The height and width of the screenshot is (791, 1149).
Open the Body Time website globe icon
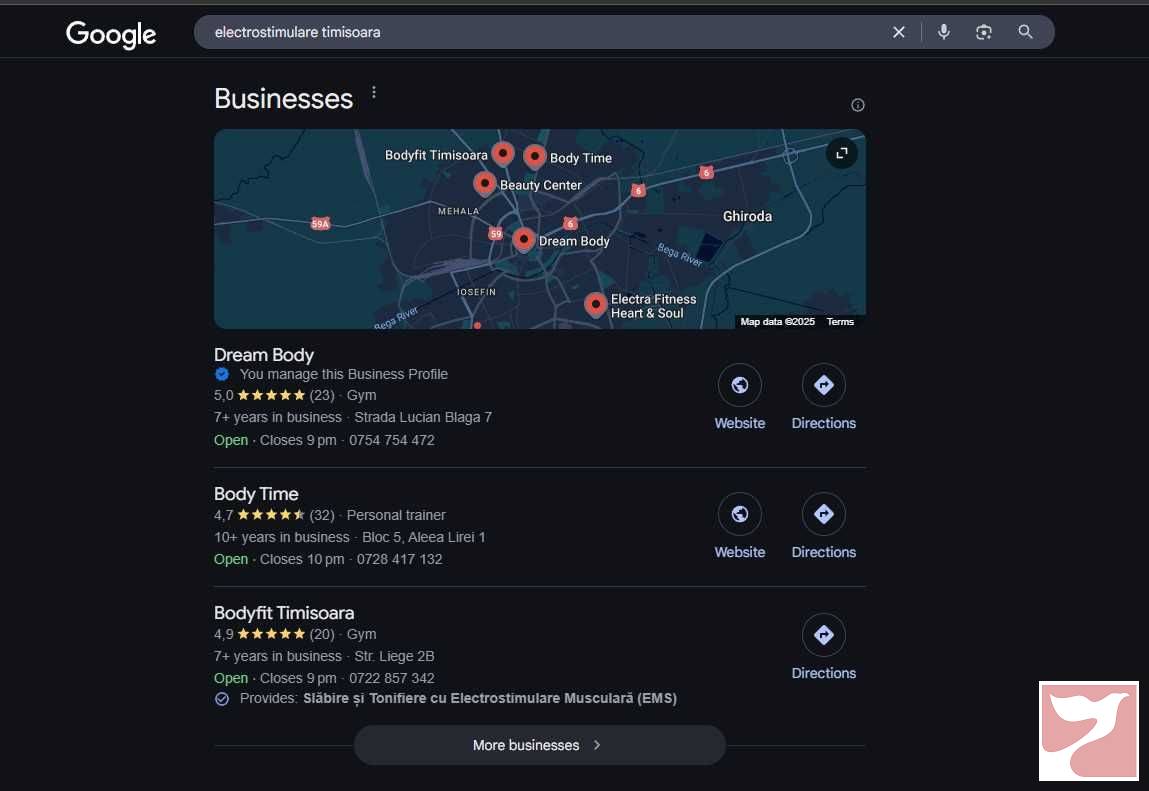point(739,514)
